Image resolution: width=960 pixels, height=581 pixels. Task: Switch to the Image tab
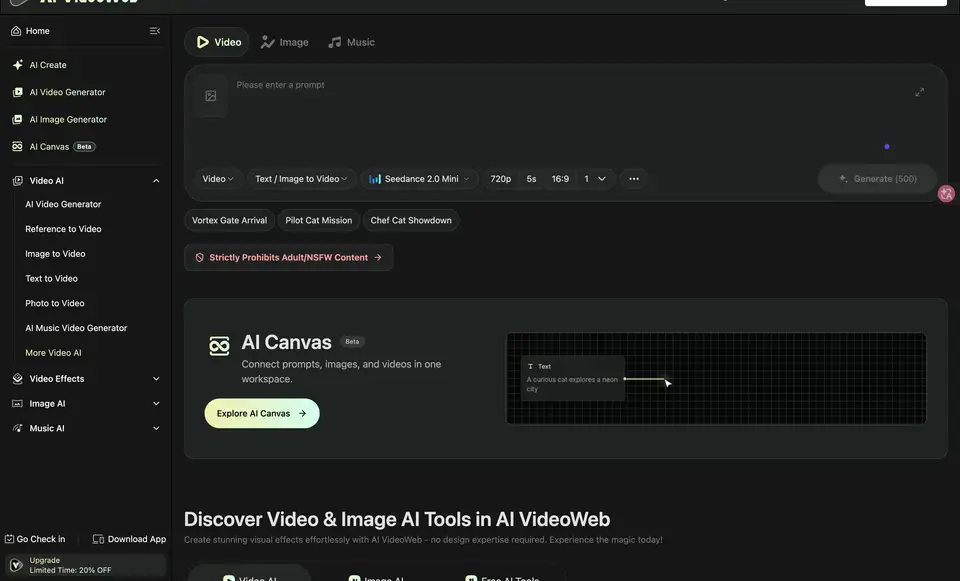click(285, 42)
